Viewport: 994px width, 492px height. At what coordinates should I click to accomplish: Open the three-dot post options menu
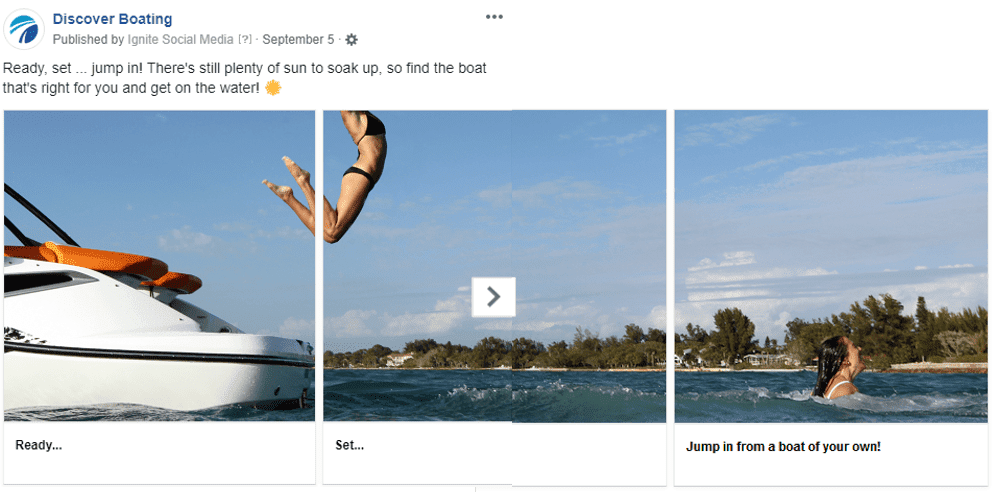click(494, 16)
